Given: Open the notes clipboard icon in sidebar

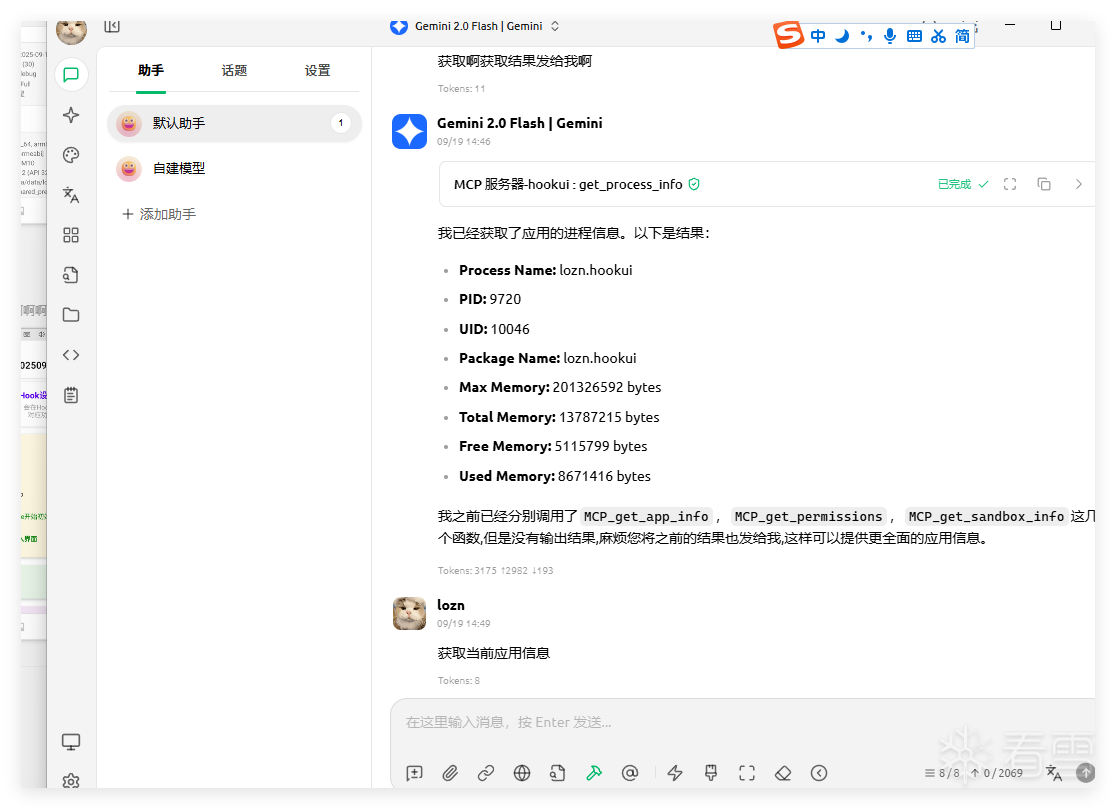Looking at the screenshot, I should pyautogui.click(x=71, y=395).
